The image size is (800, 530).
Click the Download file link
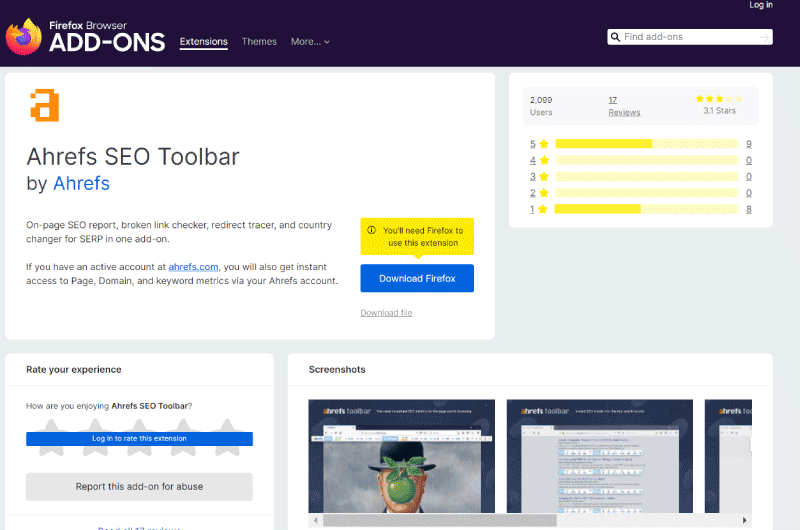[x=386, y=313]
